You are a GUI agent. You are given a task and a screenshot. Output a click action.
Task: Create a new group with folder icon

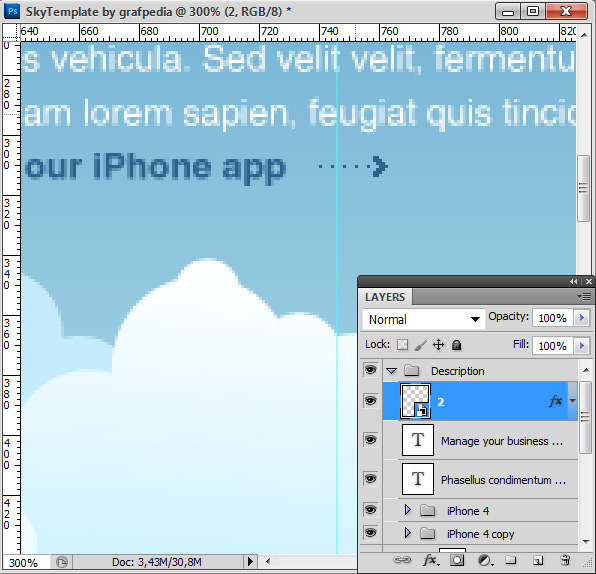[510, 560]
